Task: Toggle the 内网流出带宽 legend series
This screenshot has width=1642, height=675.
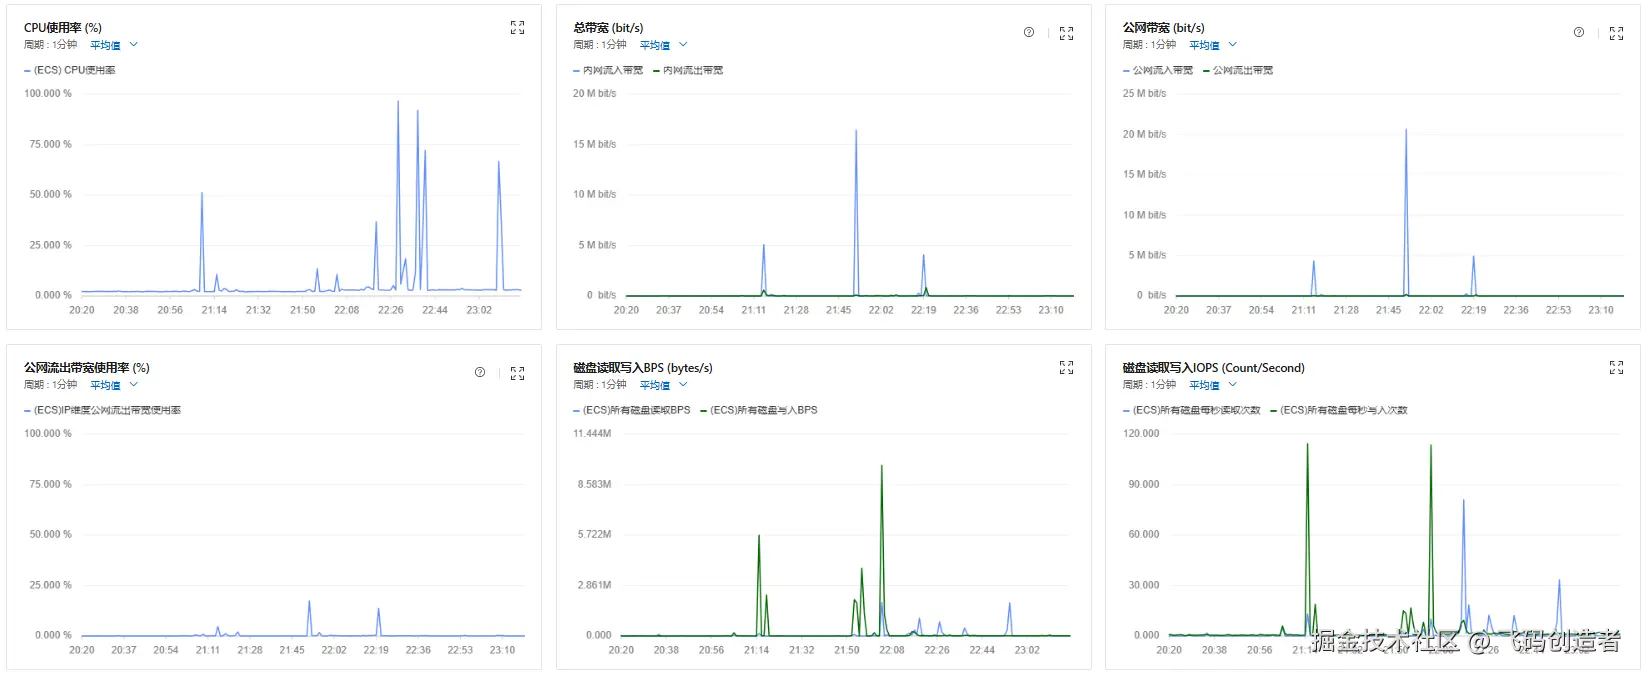Action: [688, 70]
